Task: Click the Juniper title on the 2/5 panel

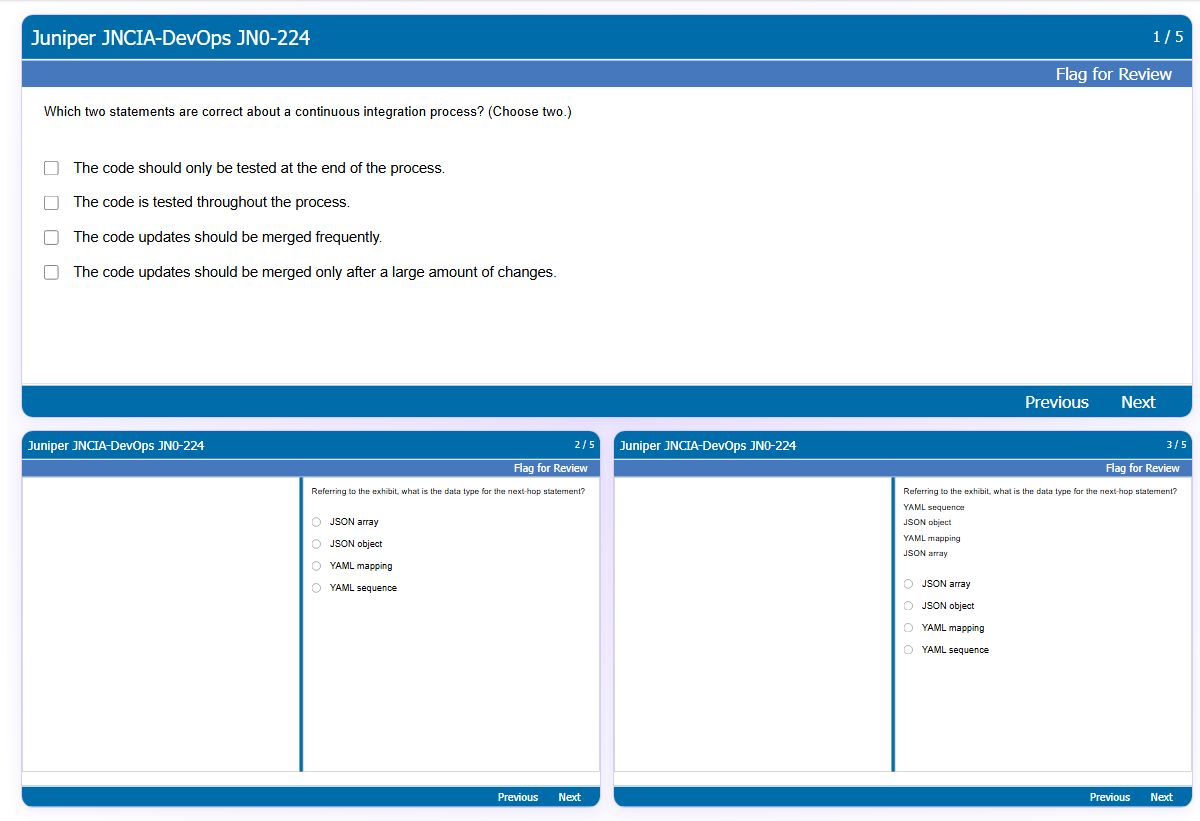Action: click(116, 446)
